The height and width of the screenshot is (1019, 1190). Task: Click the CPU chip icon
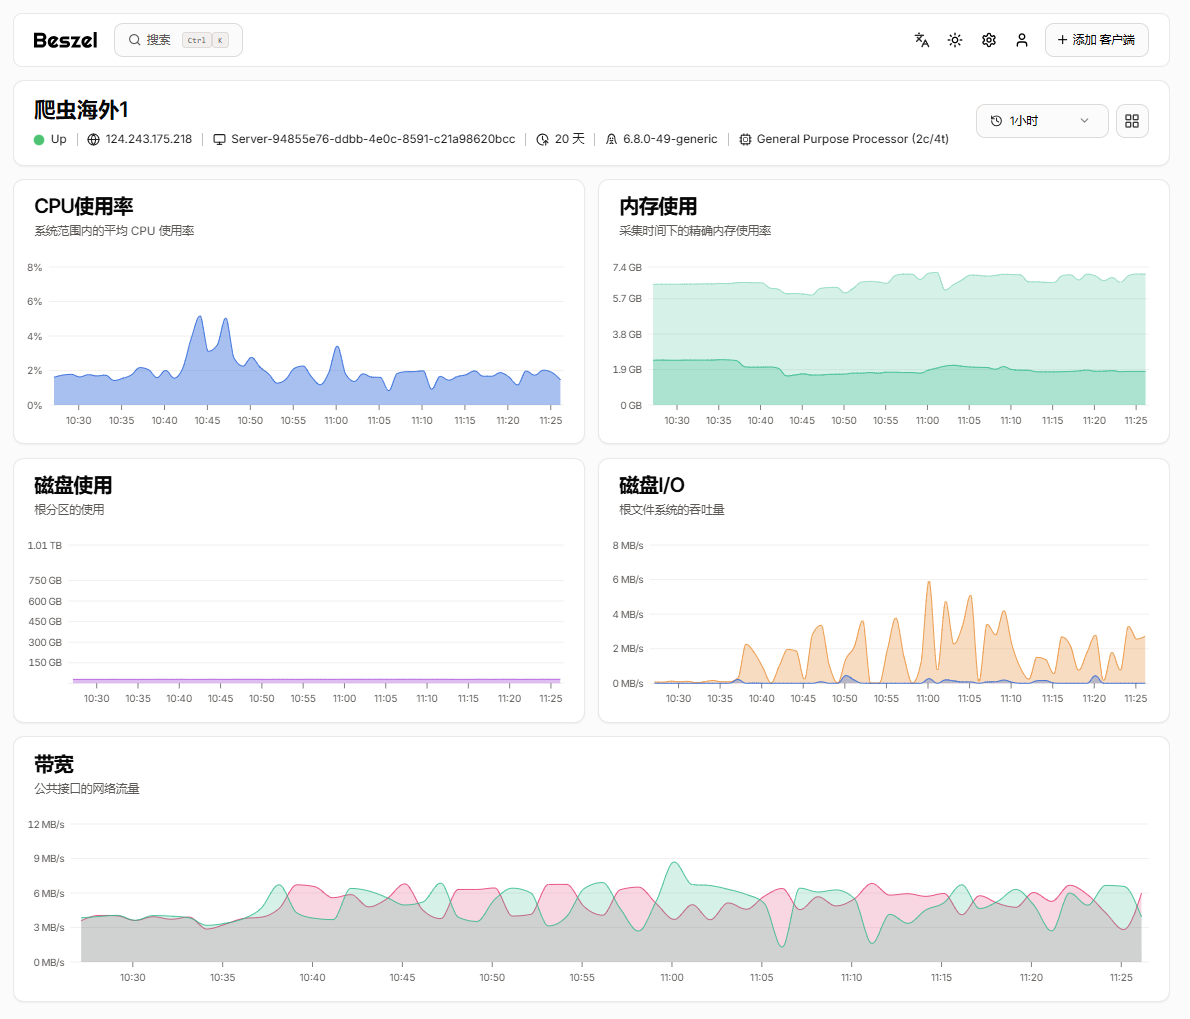pyautogui.click(x=745, y=140)
